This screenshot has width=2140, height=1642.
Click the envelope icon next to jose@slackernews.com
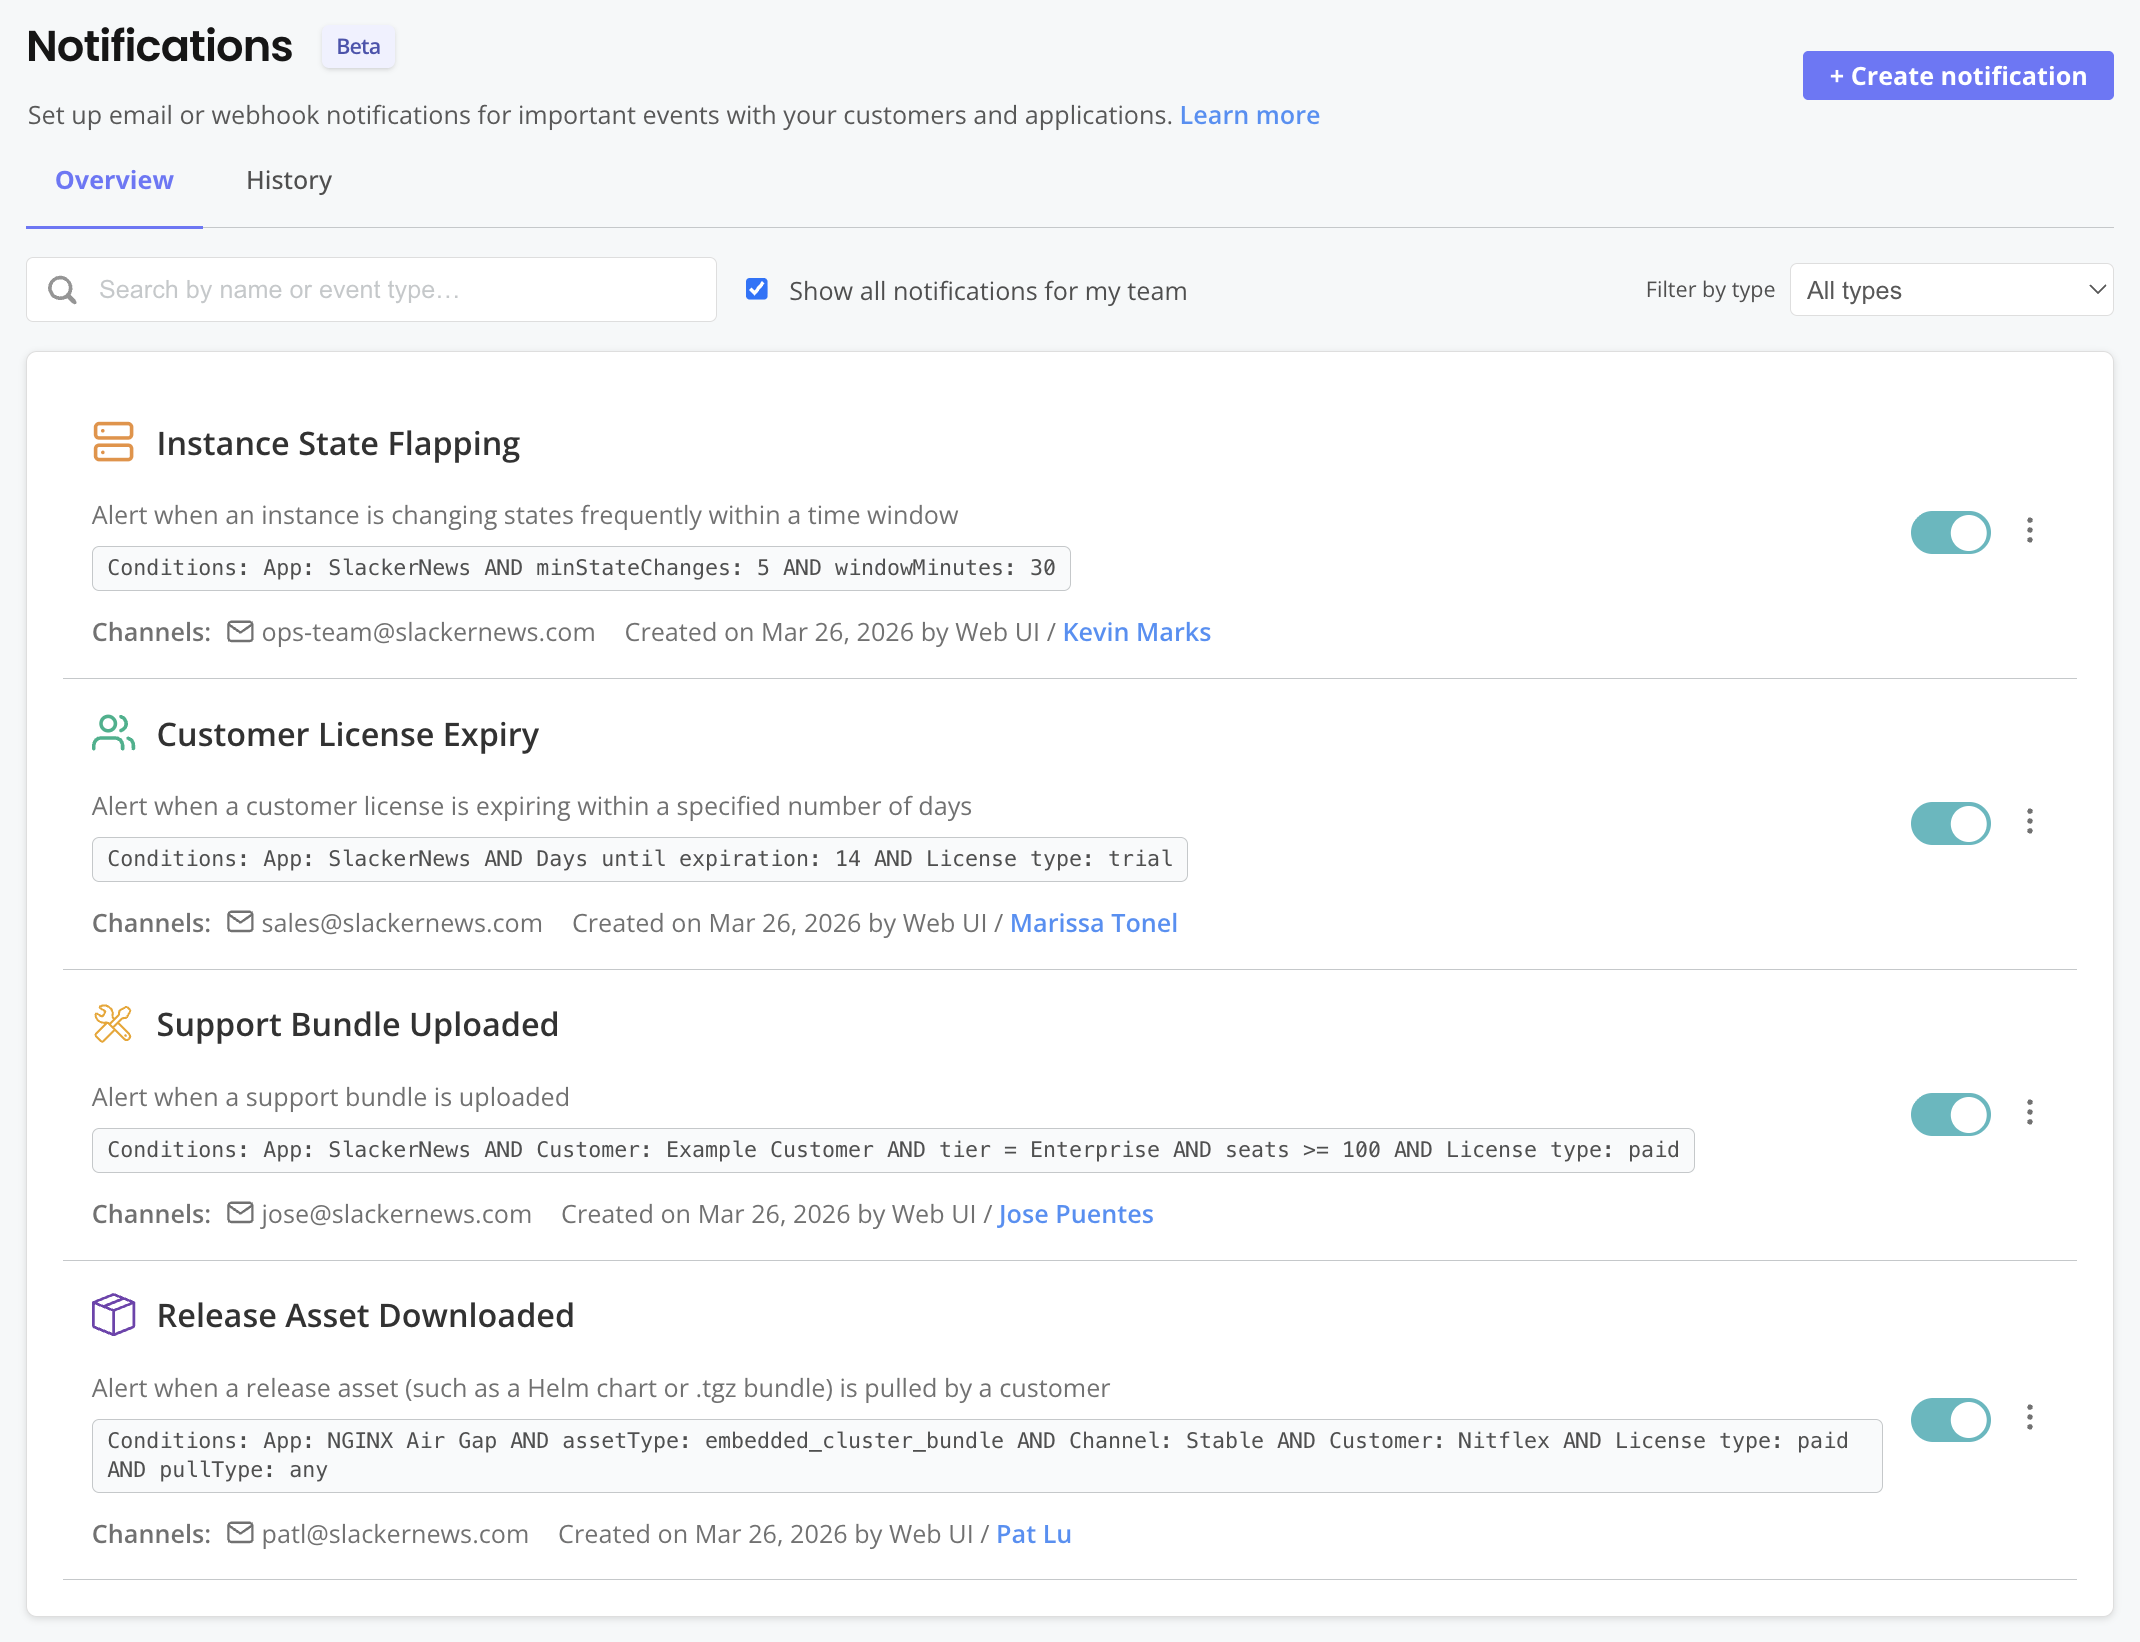pos(240,1212)
